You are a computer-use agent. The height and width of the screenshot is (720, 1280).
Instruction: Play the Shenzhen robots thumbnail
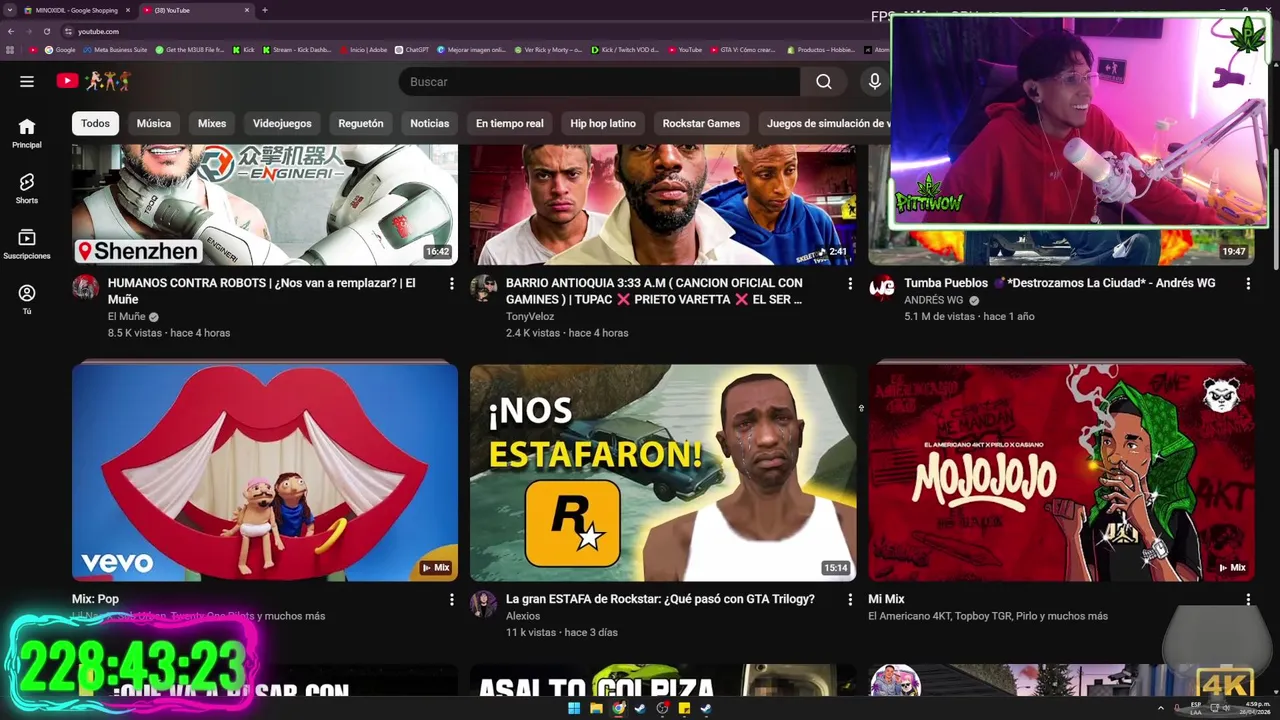[265, 204]
